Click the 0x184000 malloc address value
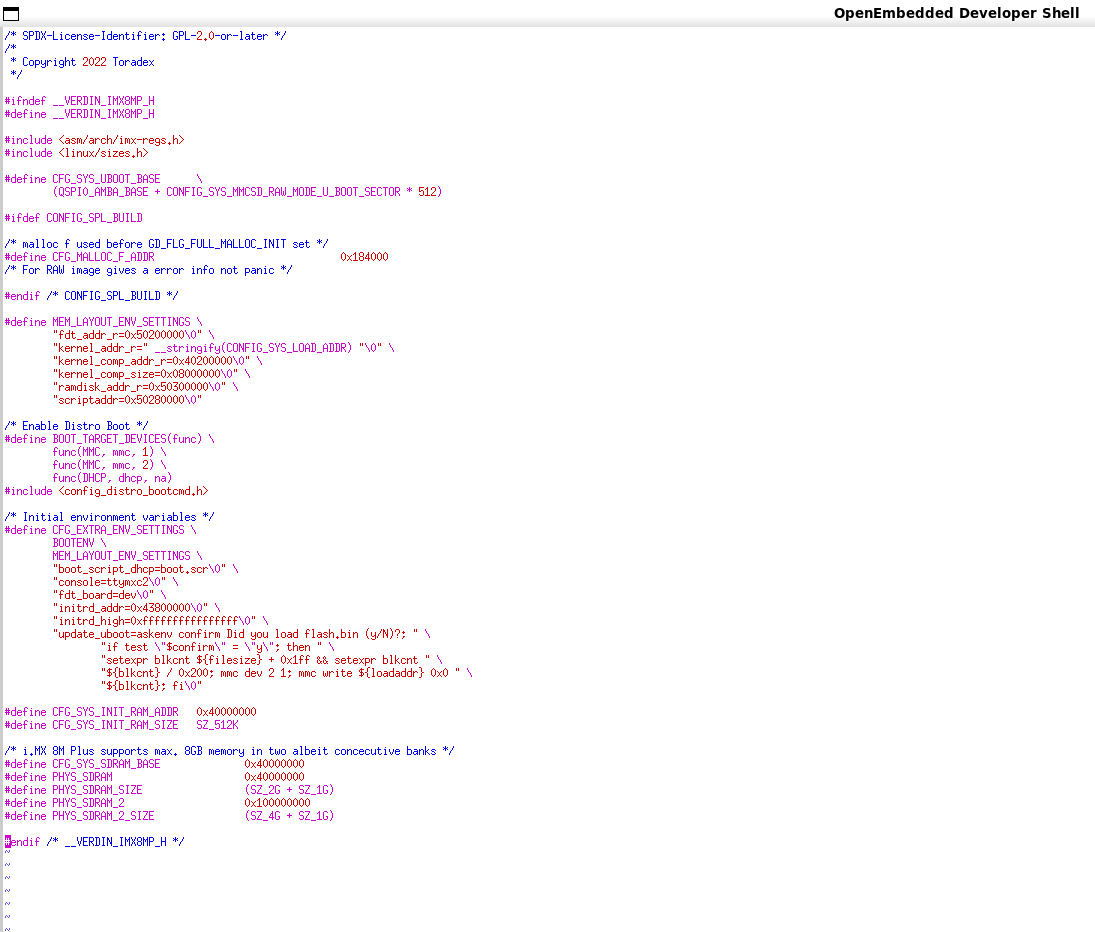The height and width of the screenshot is (932, 1095). click(x=364, y=257)
